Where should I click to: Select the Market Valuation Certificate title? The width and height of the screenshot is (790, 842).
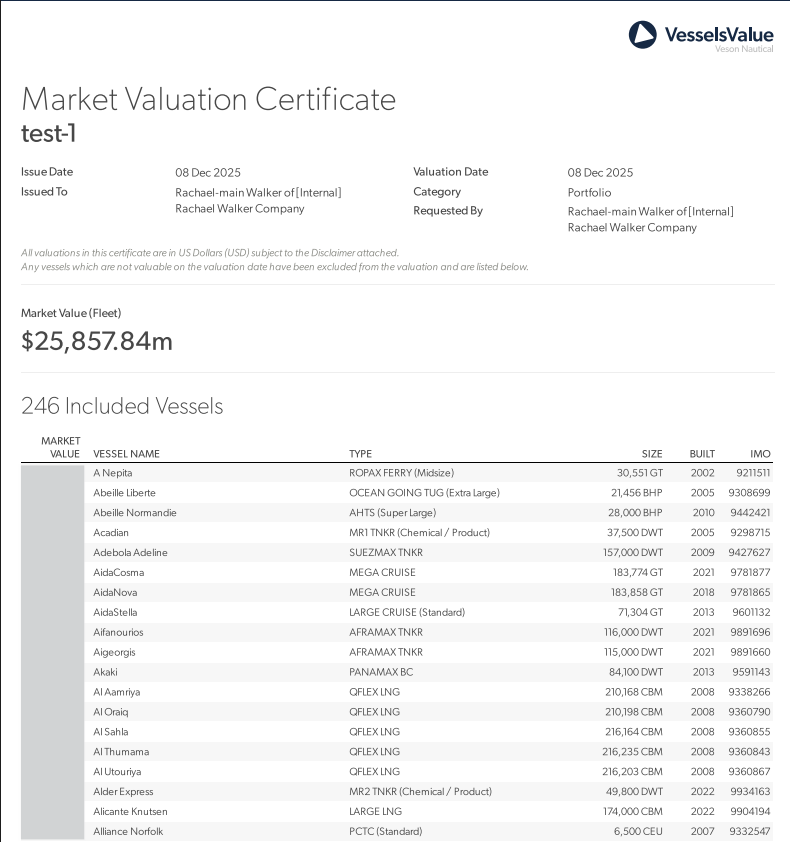click(x=208, y=99)
